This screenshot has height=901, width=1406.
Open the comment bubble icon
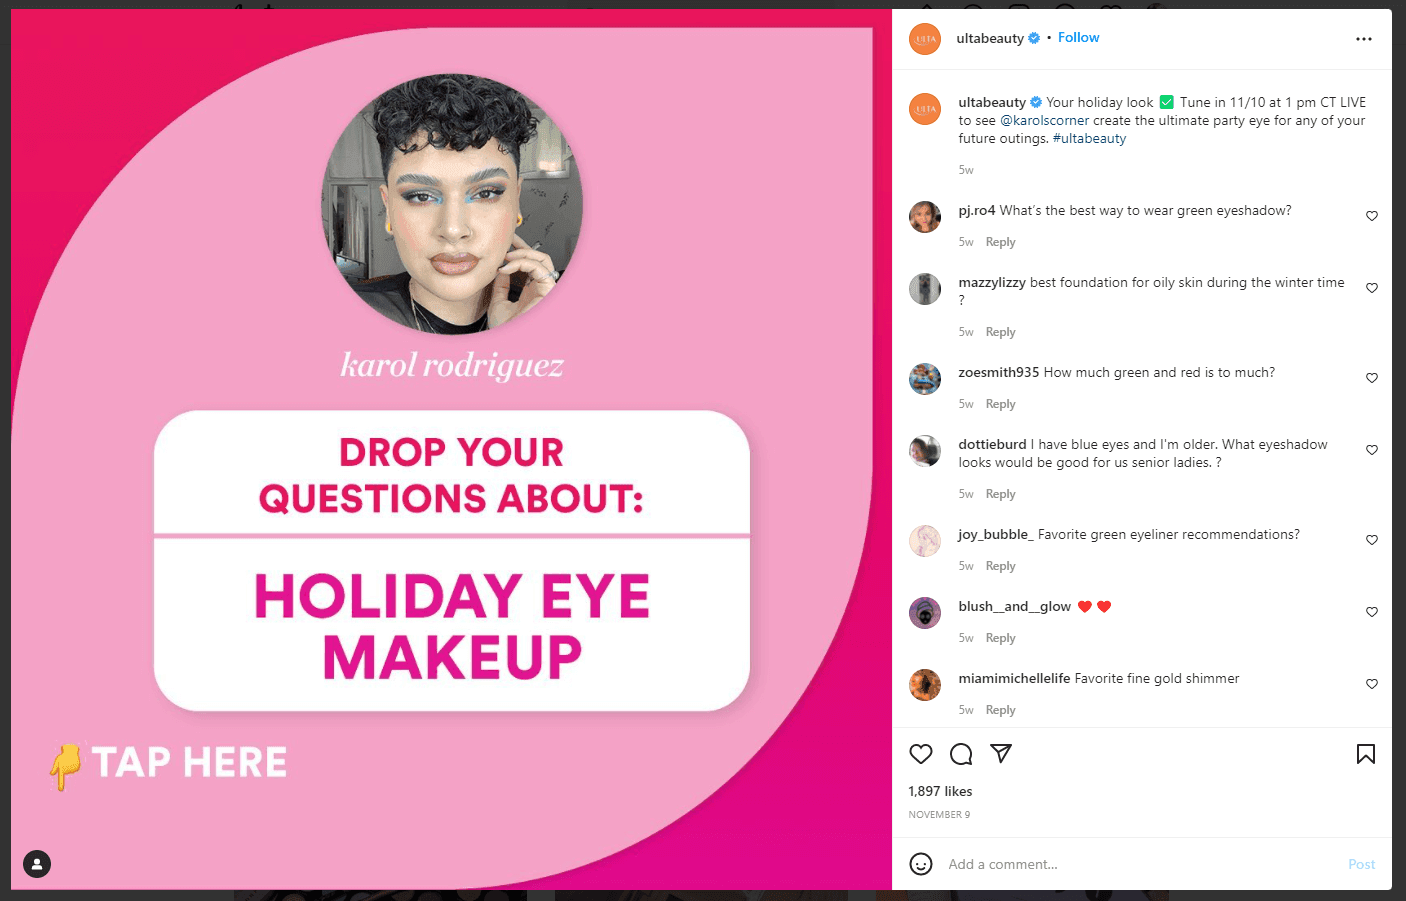pyautogui.click(x=961, y=754)
